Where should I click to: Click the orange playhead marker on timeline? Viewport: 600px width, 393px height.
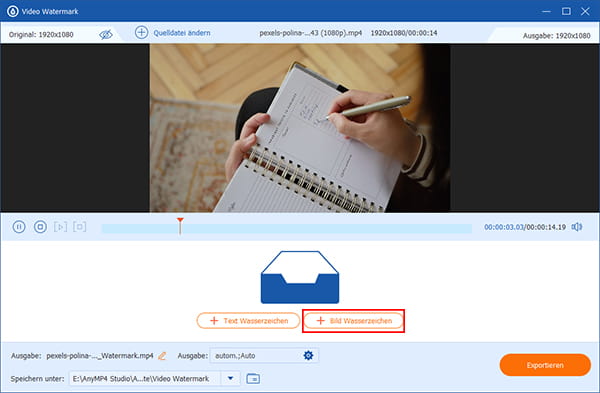pos(180,225)
